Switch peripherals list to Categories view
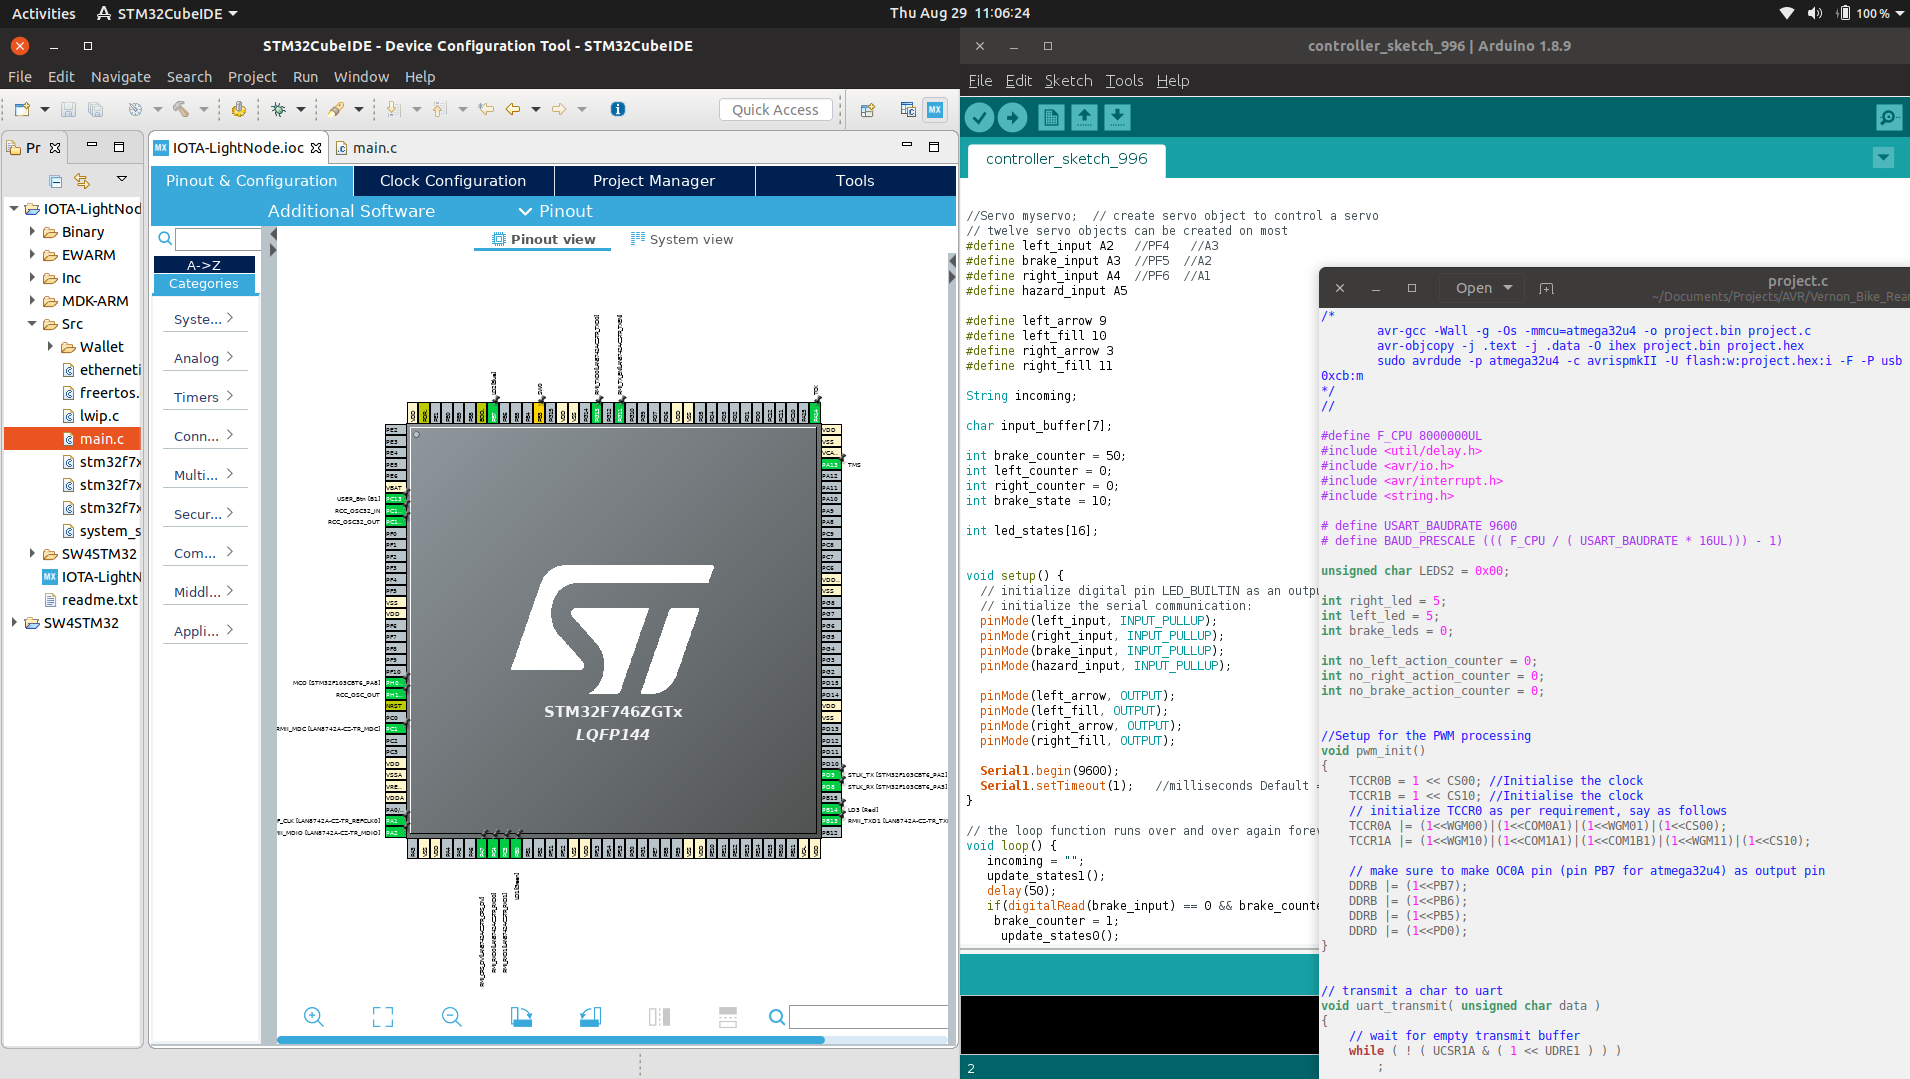This screenshot has width=1910, height=1079. point(204,284)
